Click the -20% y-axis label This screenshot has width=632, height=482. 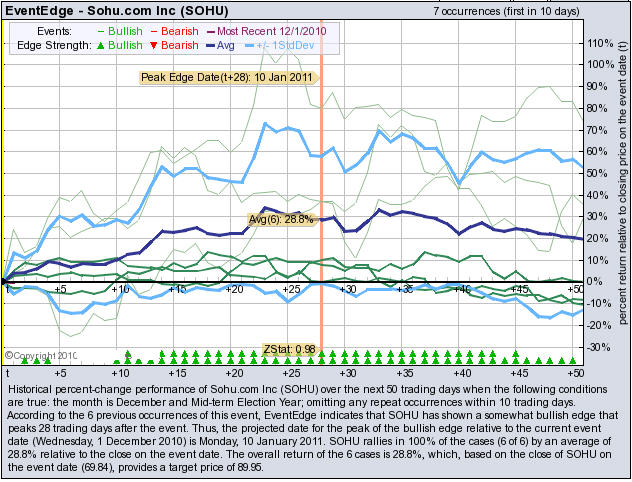[600, 325]
